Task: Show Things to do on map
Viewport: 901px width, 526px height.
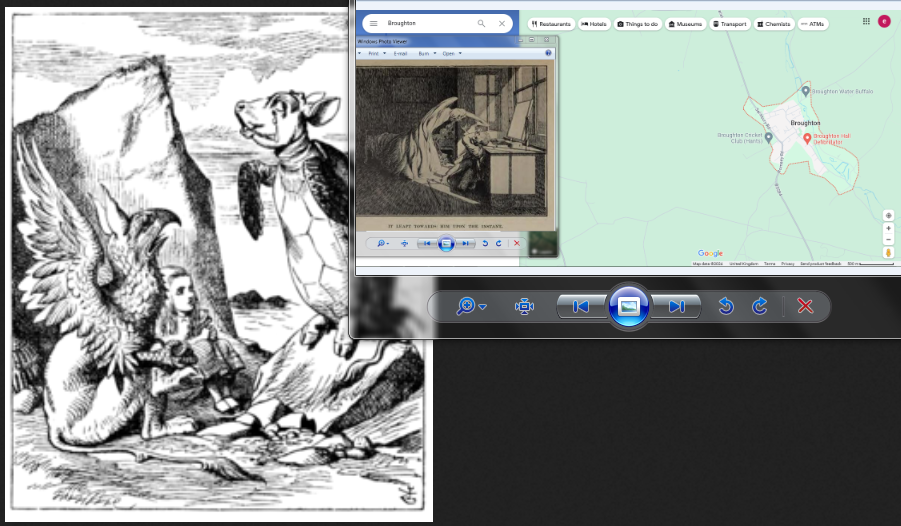Action: click(638, 24)
